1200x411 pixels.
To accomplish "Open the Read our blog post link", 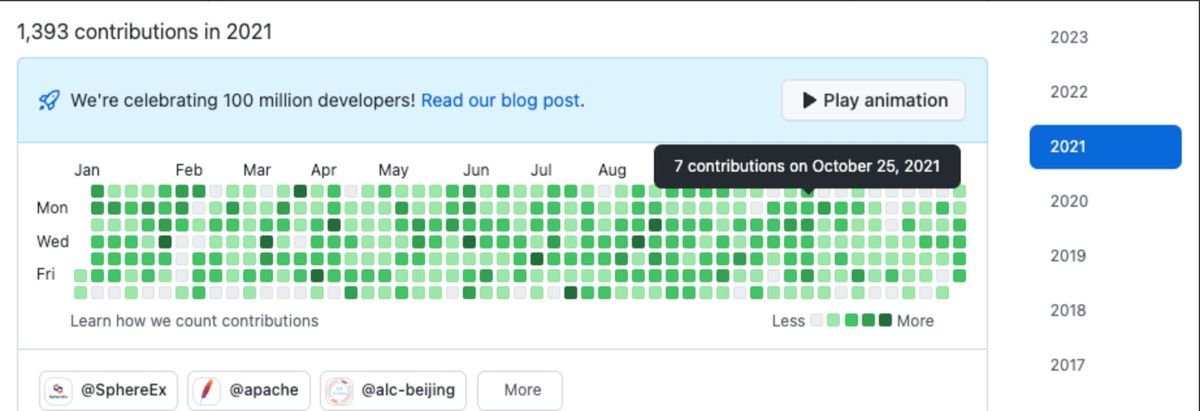I will (x=500, y=100).
